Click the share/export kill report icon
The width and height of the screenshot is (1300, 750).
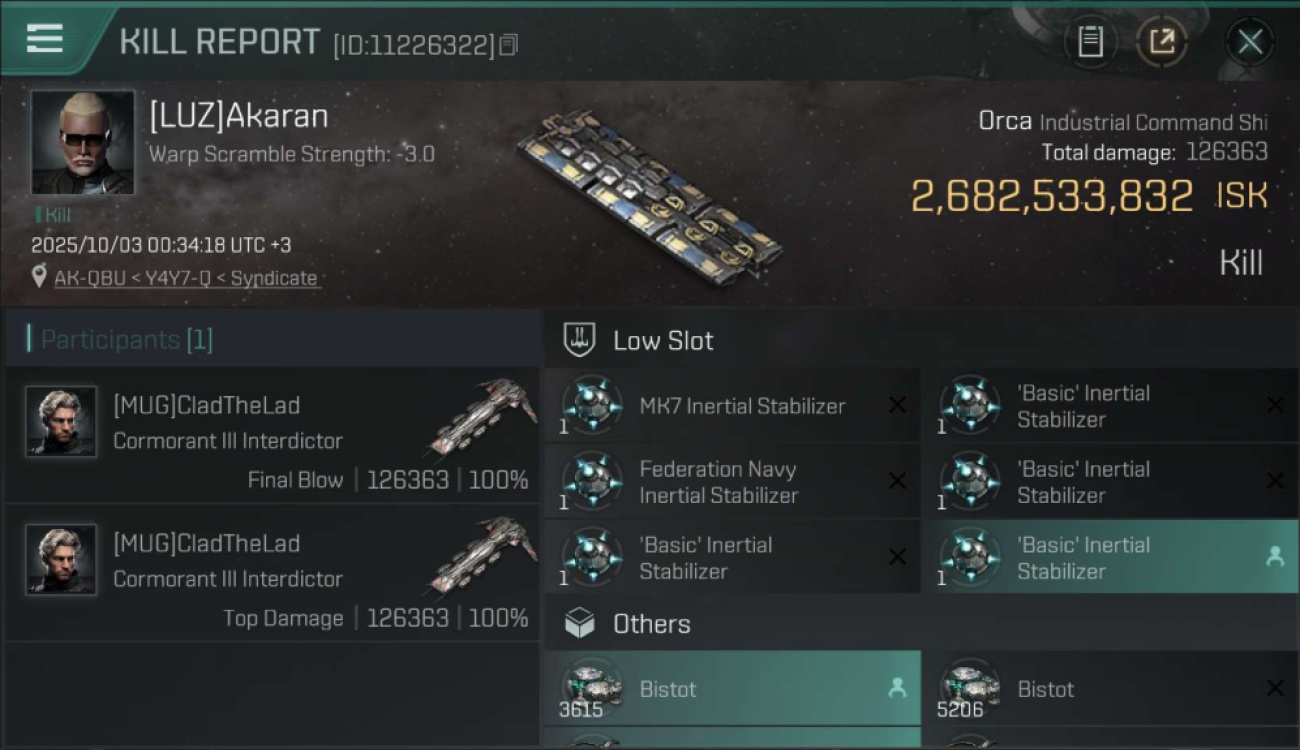(1161, 42)
